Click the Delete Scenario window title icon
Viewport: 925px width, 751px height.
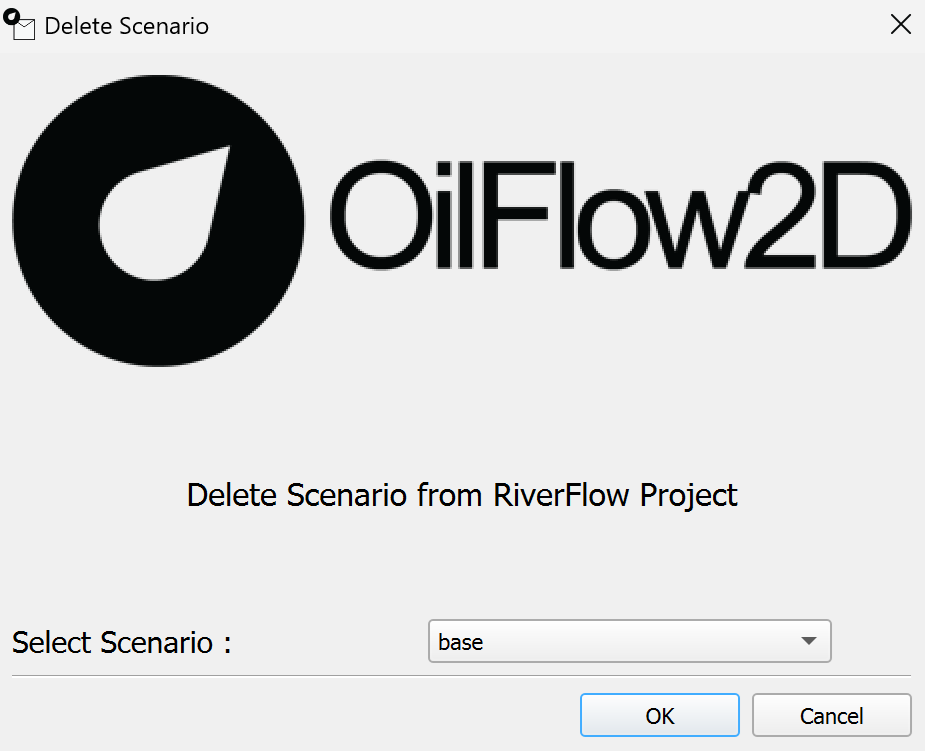[x=19, y=25]
